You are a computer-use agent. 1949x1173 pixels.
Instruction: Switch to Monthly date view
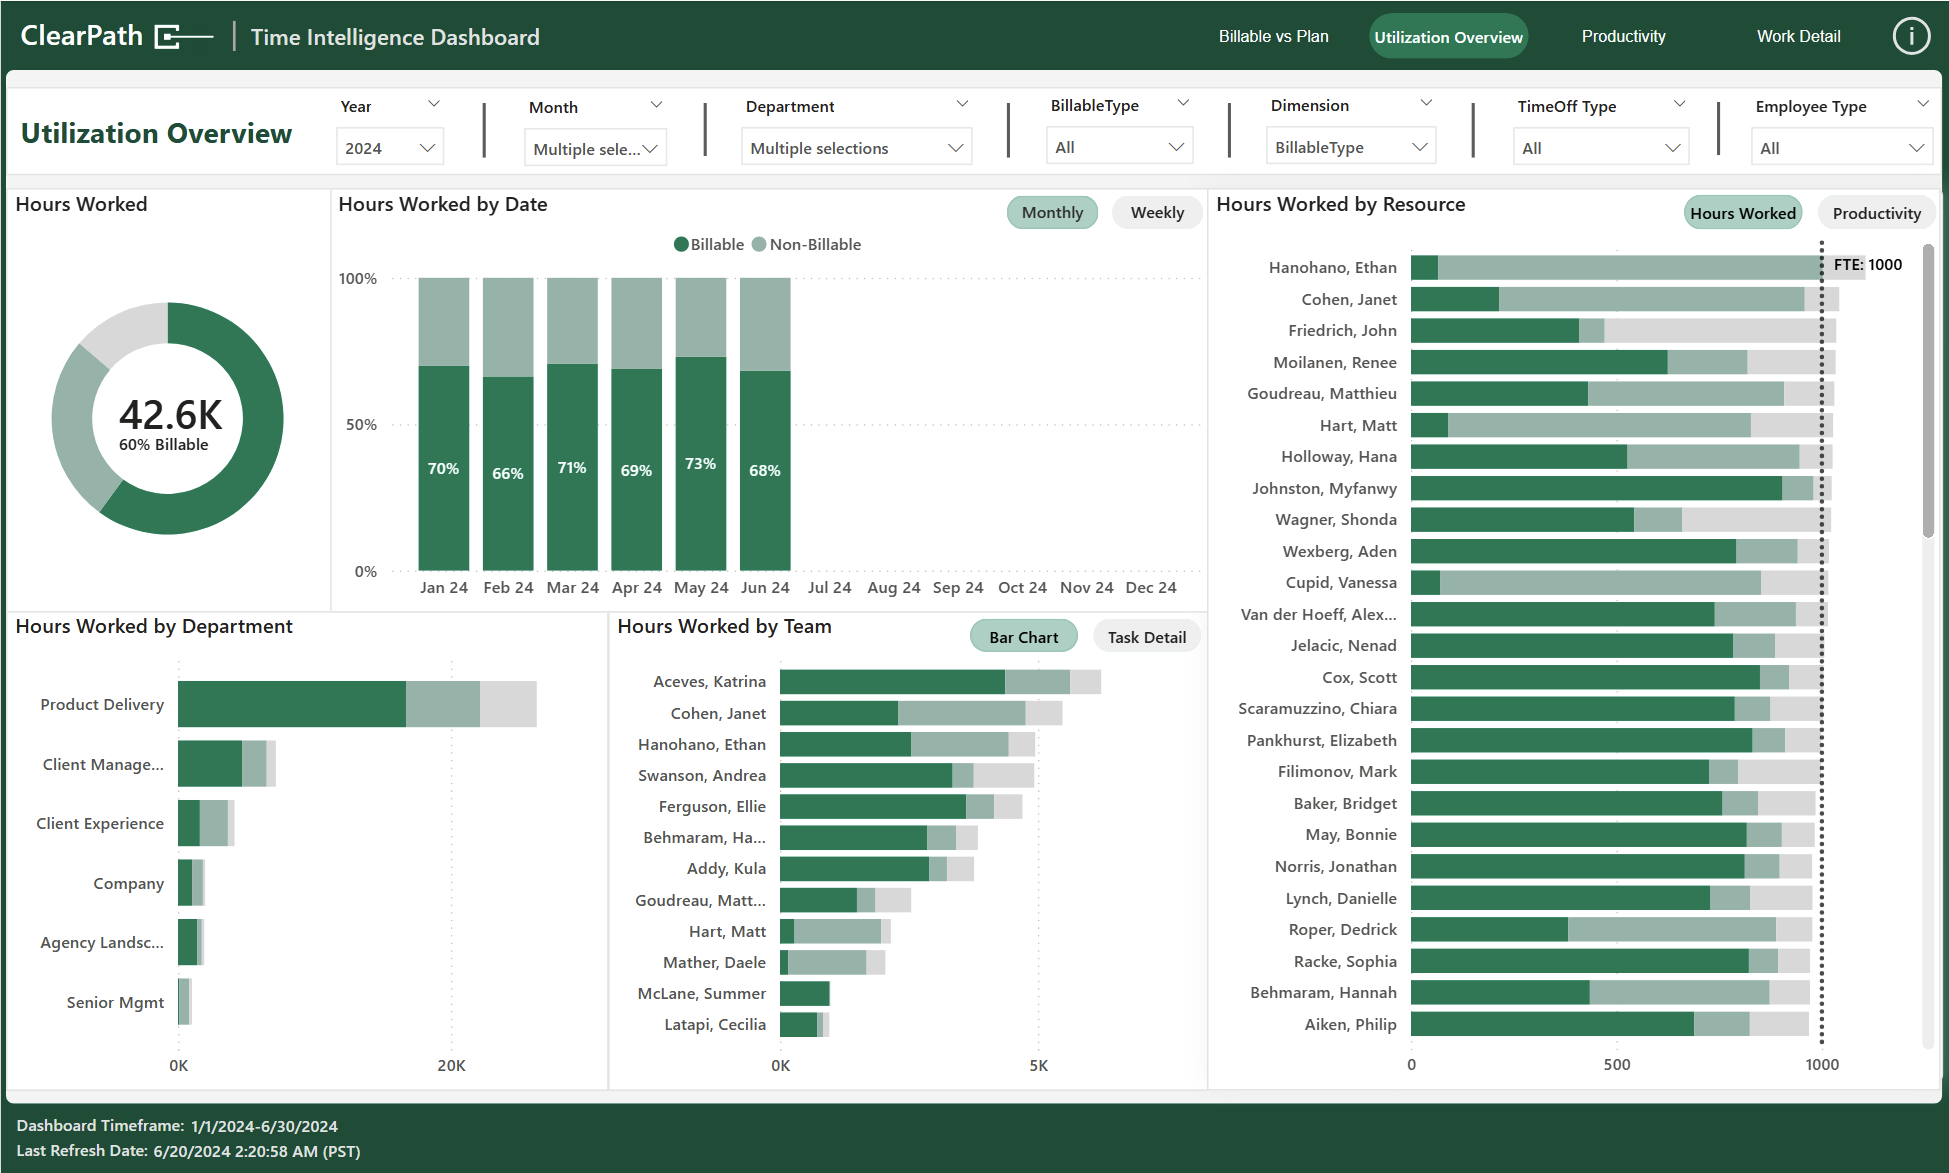[x=1052, y=213]
